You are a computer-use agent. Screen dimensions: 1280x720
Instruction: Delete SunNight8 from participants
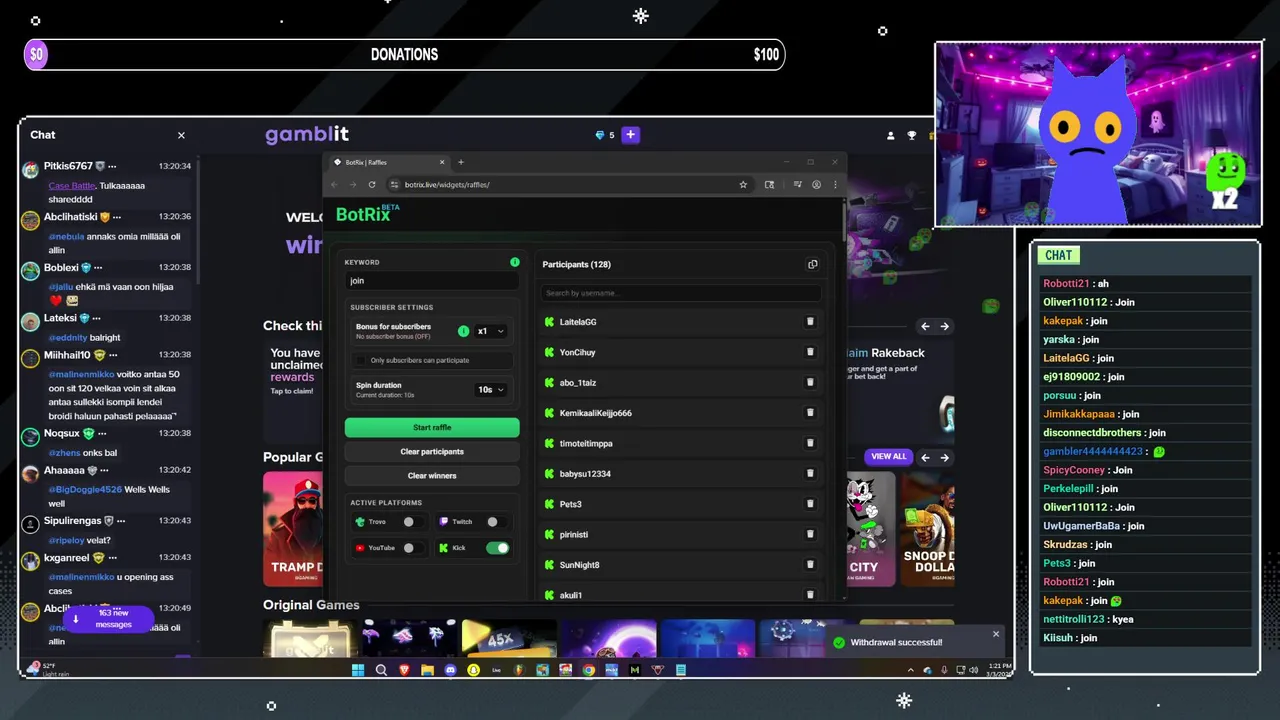[x=810, y=564]
